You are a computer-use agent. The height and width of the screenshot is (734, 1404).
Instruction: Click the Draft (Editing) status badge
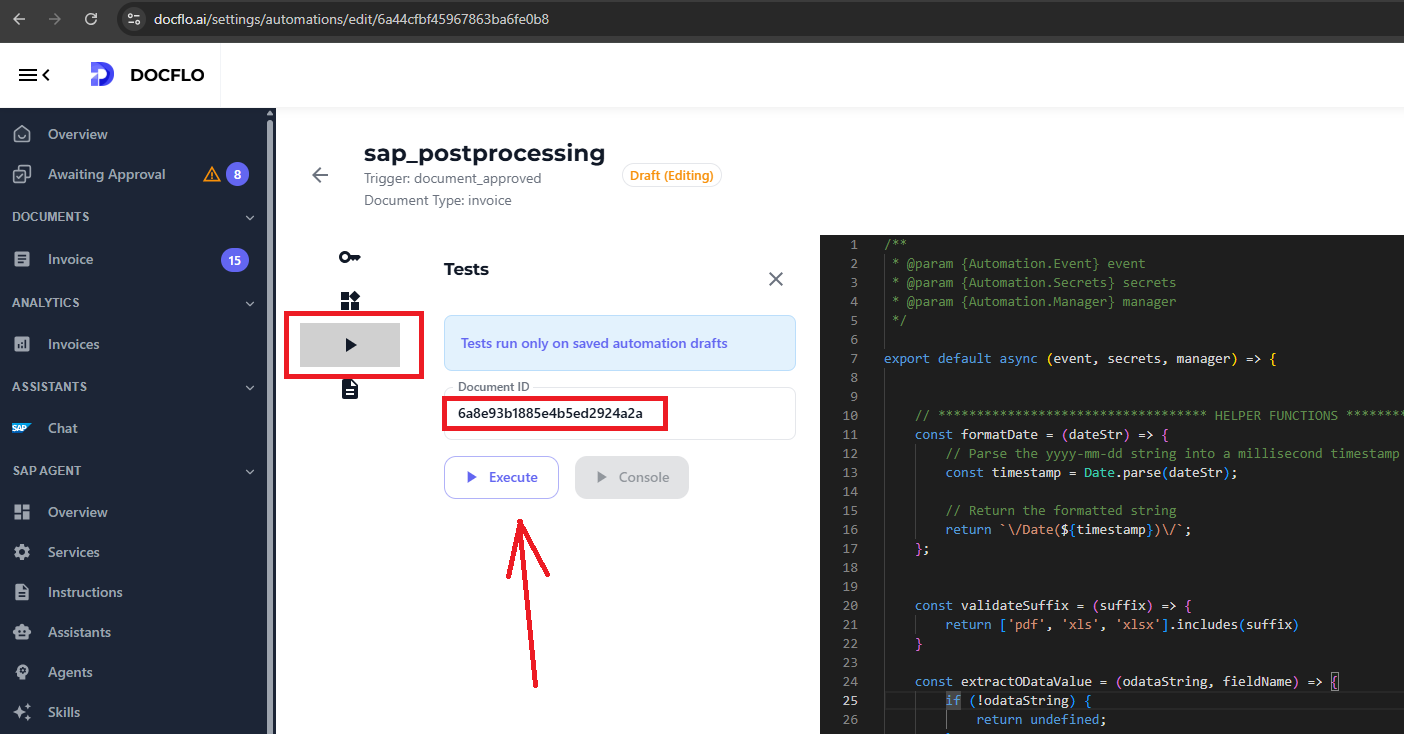(672, 175)
